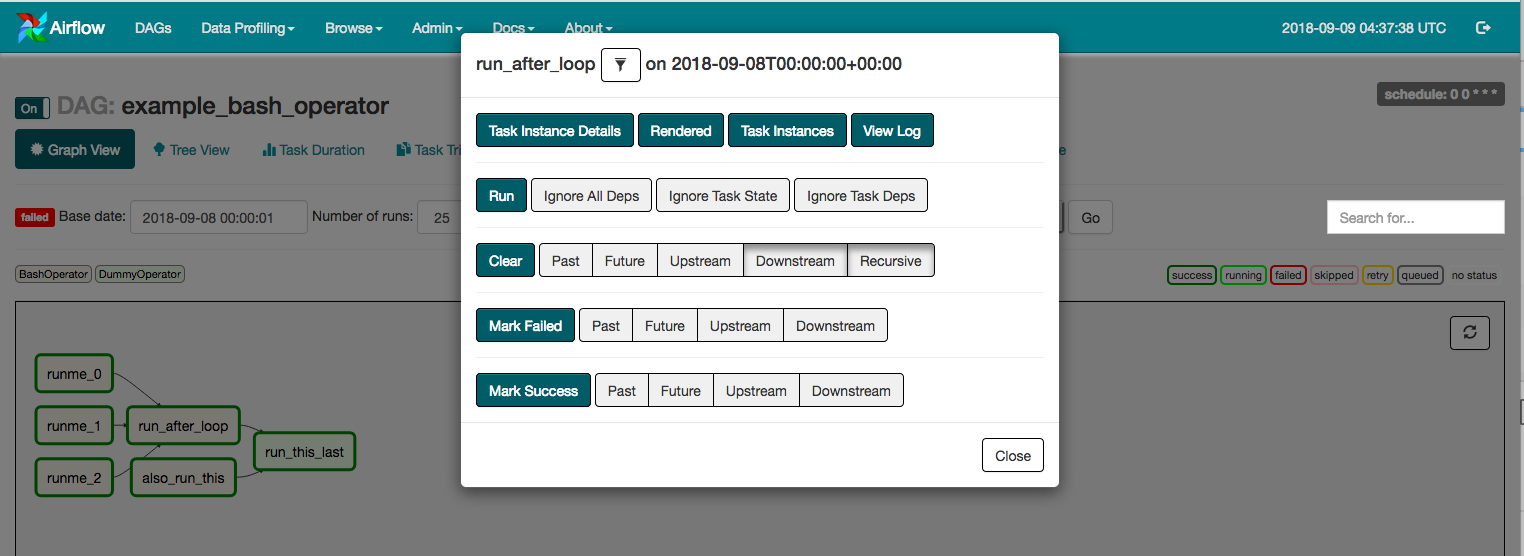Screen dimensions: 1524x556
Task: Click the logout icon in the top bar
Action: tap(1483, 28)
